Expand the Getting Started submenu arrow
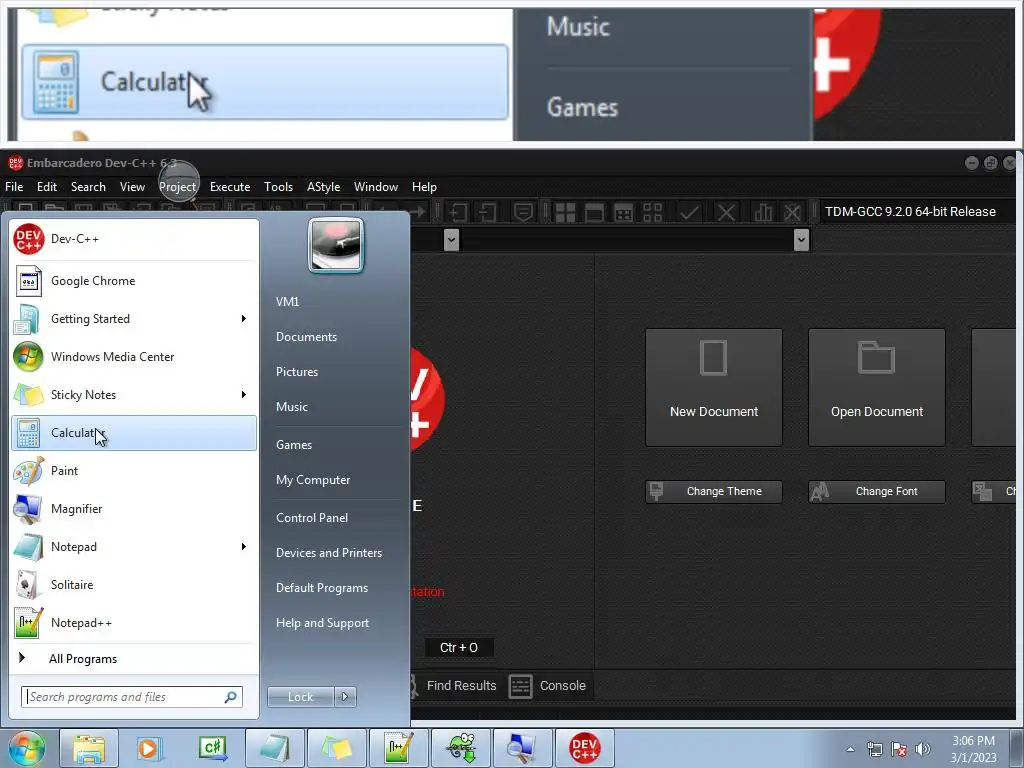This screenshot has width=1024, height=768. coord(244,319)
